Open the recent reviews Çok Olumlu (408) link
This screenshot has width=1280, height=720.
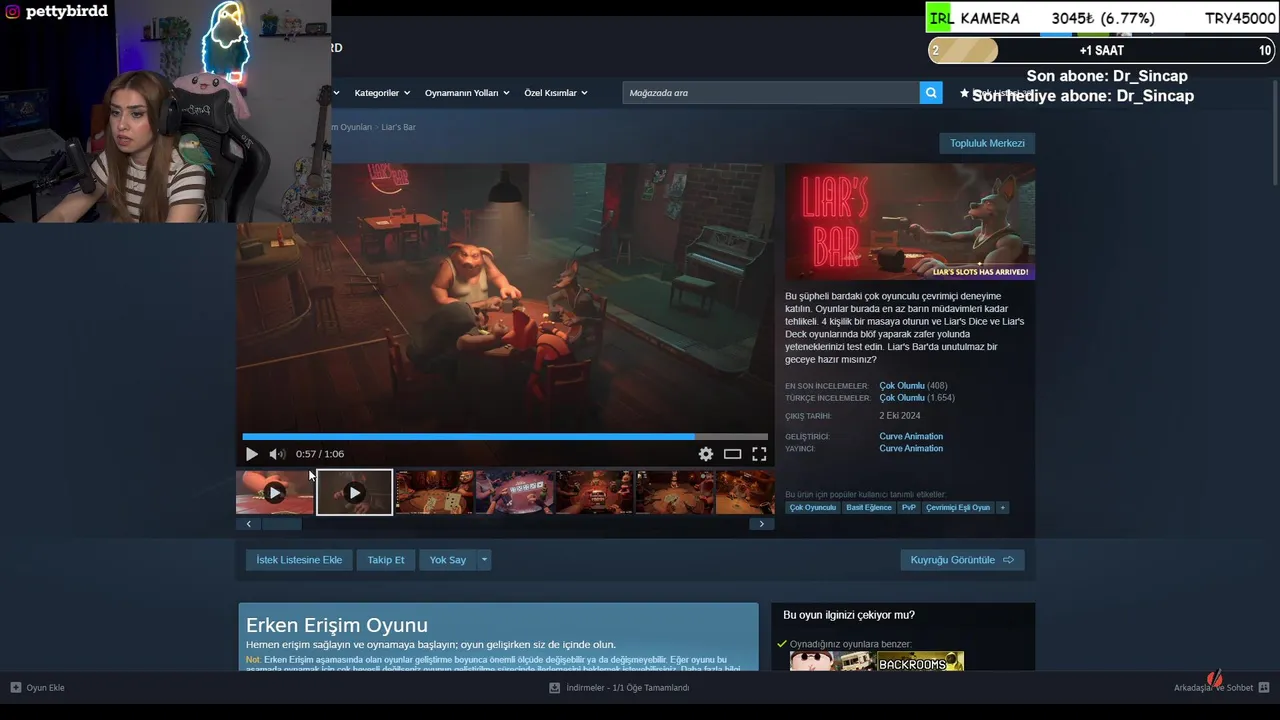pyautogui.click(x=913, y=386)
